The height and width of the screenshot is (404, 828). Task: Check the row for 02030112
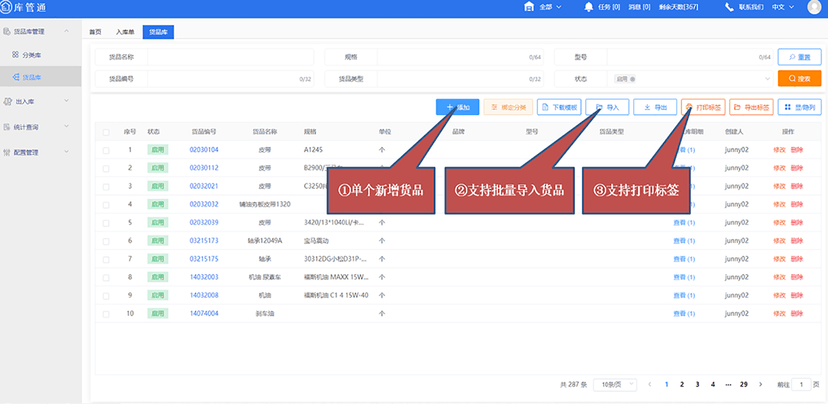tap(106, 168)
